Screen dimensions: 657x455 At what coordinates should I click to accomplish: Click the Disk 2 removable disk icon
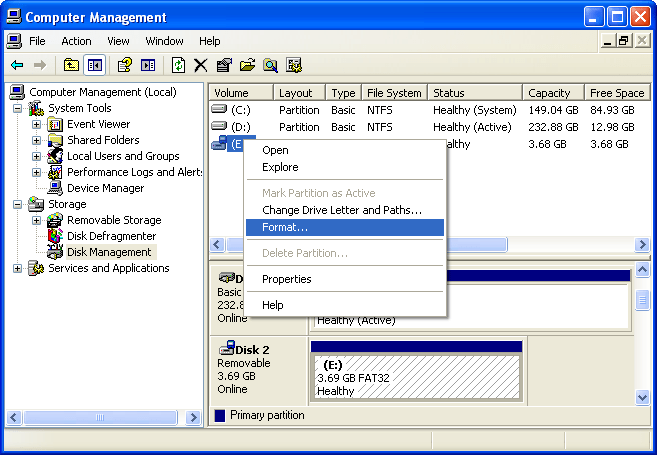227,348
